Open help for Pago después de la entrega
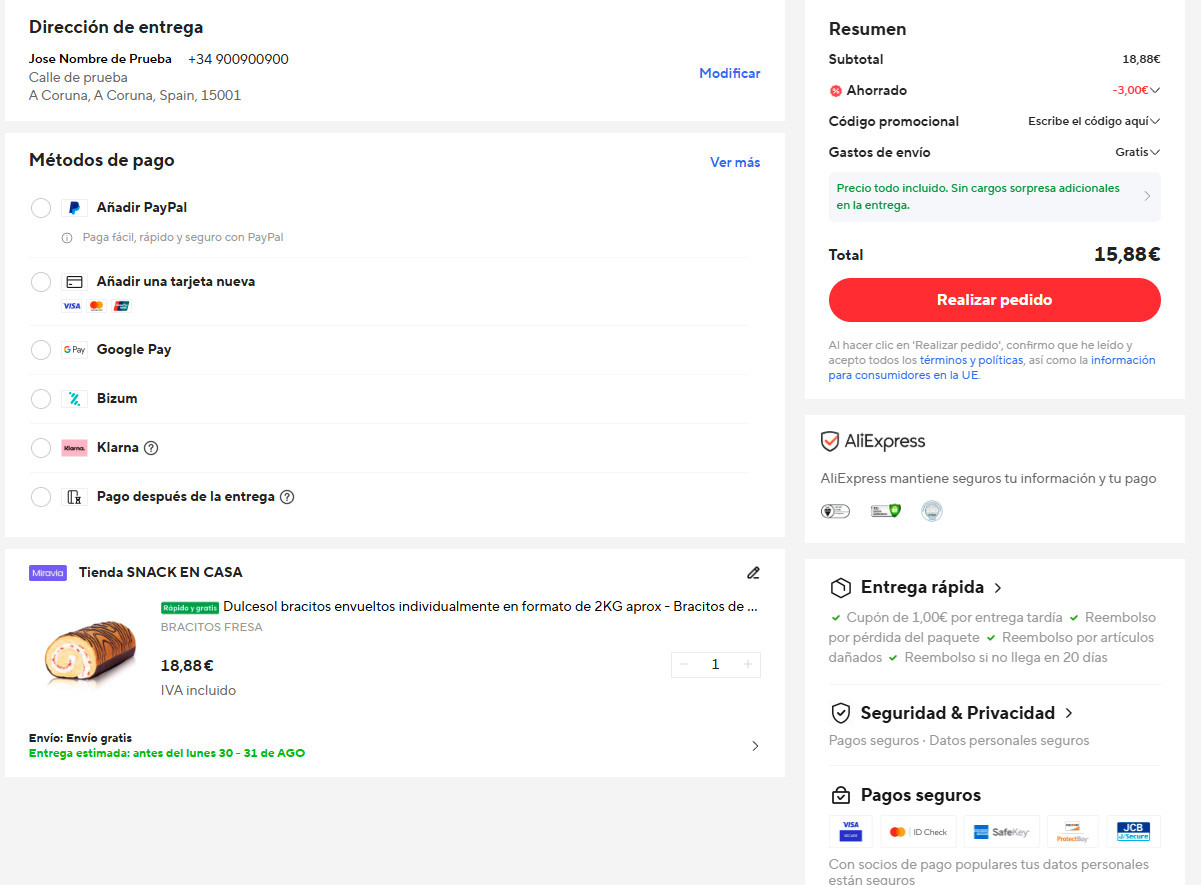 tap(287, 497)
